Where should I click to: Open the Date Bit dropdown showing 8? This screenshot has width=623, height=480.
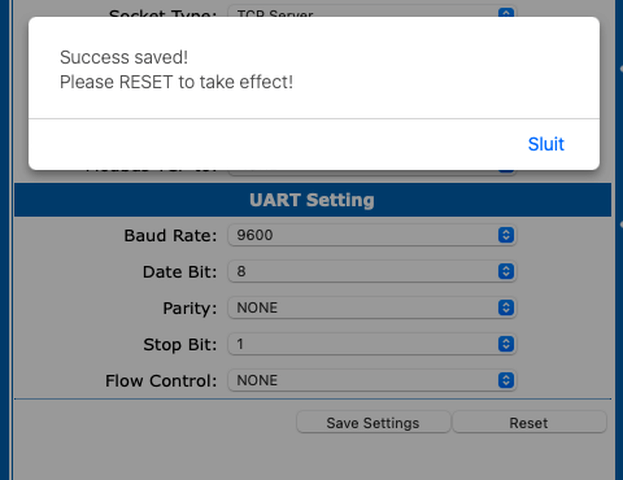click(x=372, y=271)
